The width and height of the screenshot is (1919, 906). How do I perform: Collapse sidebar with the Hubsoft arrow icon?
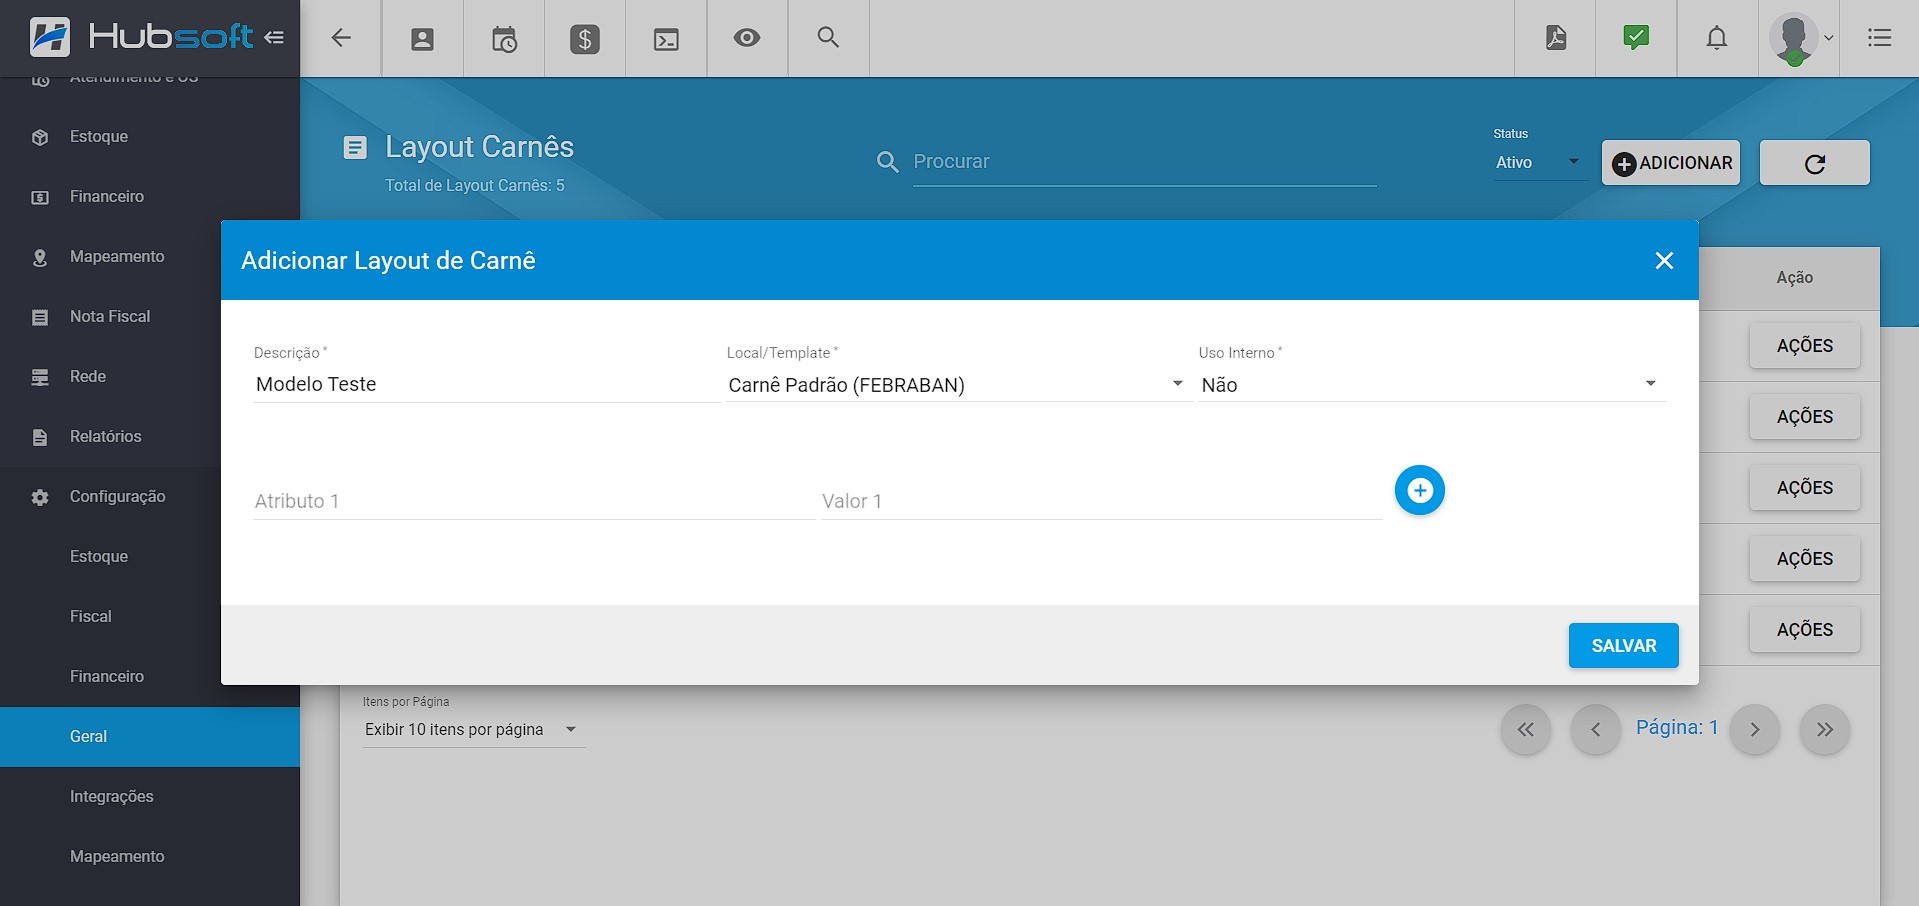[x=274, y=37]
